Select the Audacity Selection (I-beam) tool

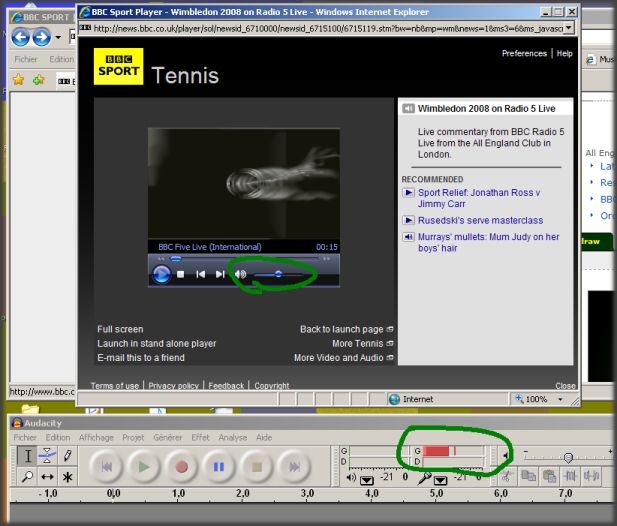click(x=28, y=456)
